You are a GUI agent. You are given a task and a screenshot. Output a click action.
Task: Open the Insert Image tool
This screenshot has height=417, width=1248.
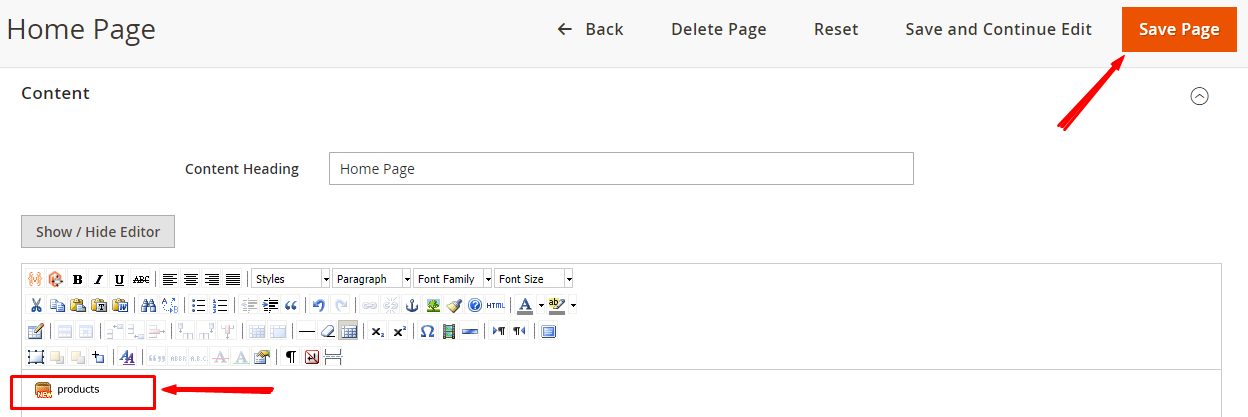click(x=433, y=305)
